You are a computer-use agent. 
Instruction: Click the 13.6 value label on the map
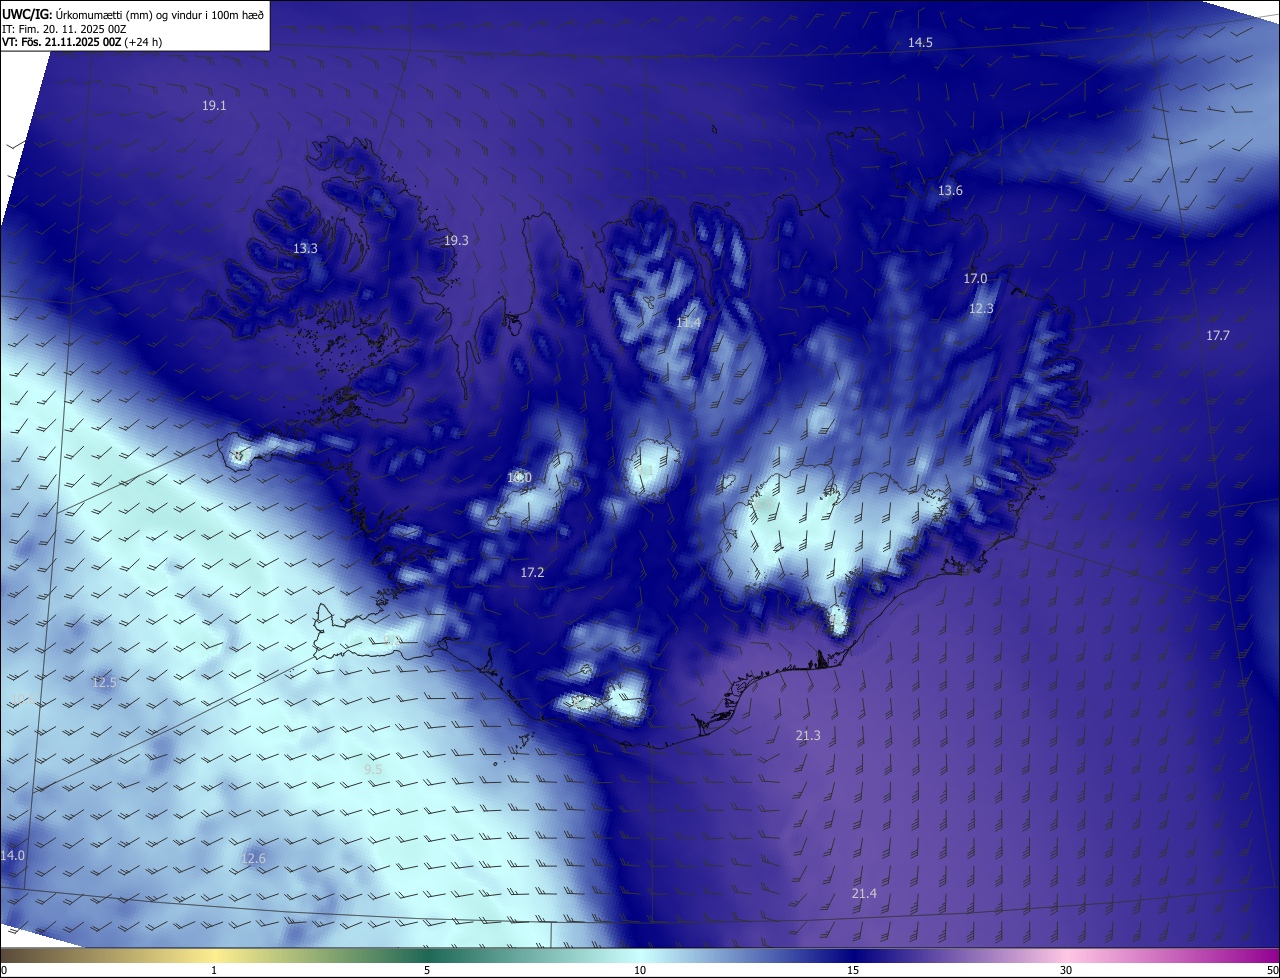950,190
